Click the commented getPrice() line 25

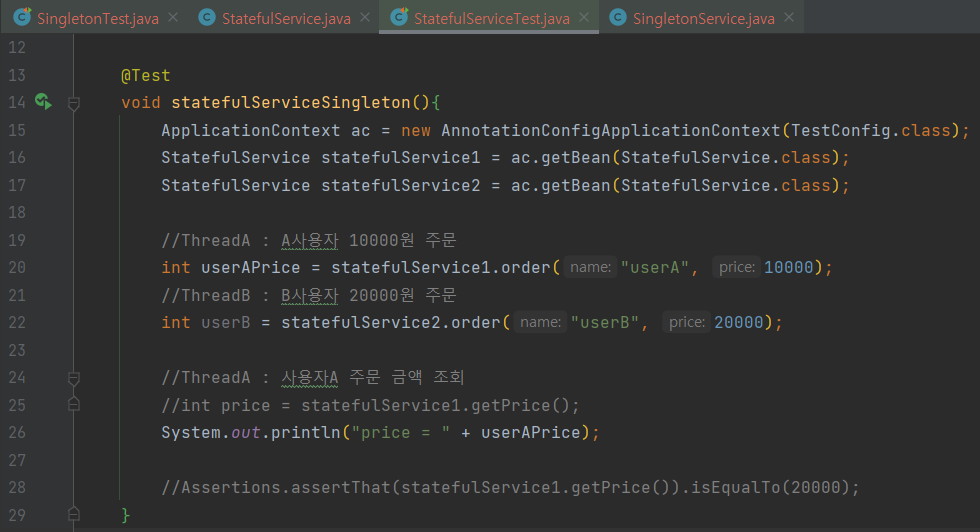pos(371,405)
